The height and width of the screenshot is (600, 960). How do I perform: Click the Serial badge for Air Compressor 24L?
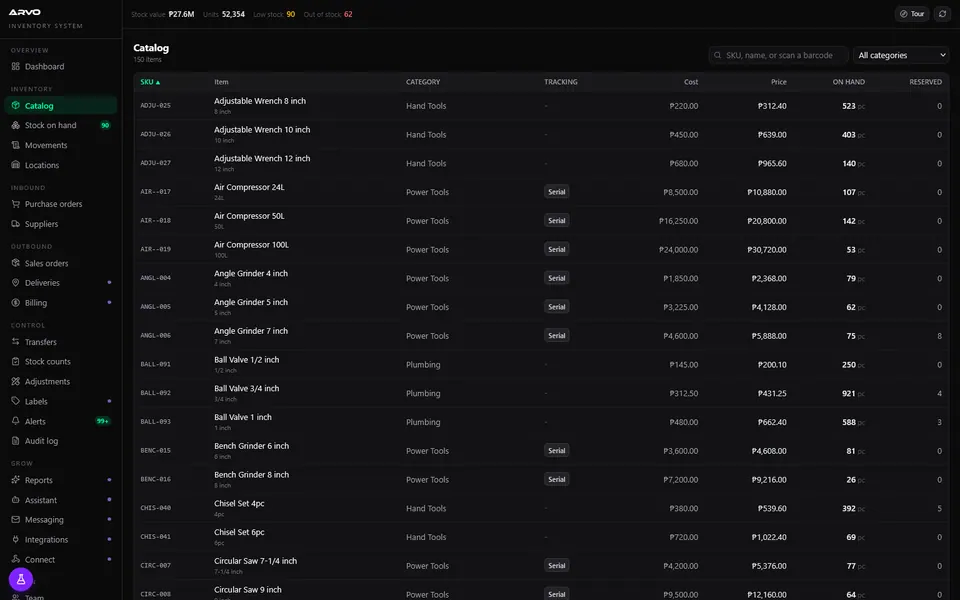tap(557, 192)
